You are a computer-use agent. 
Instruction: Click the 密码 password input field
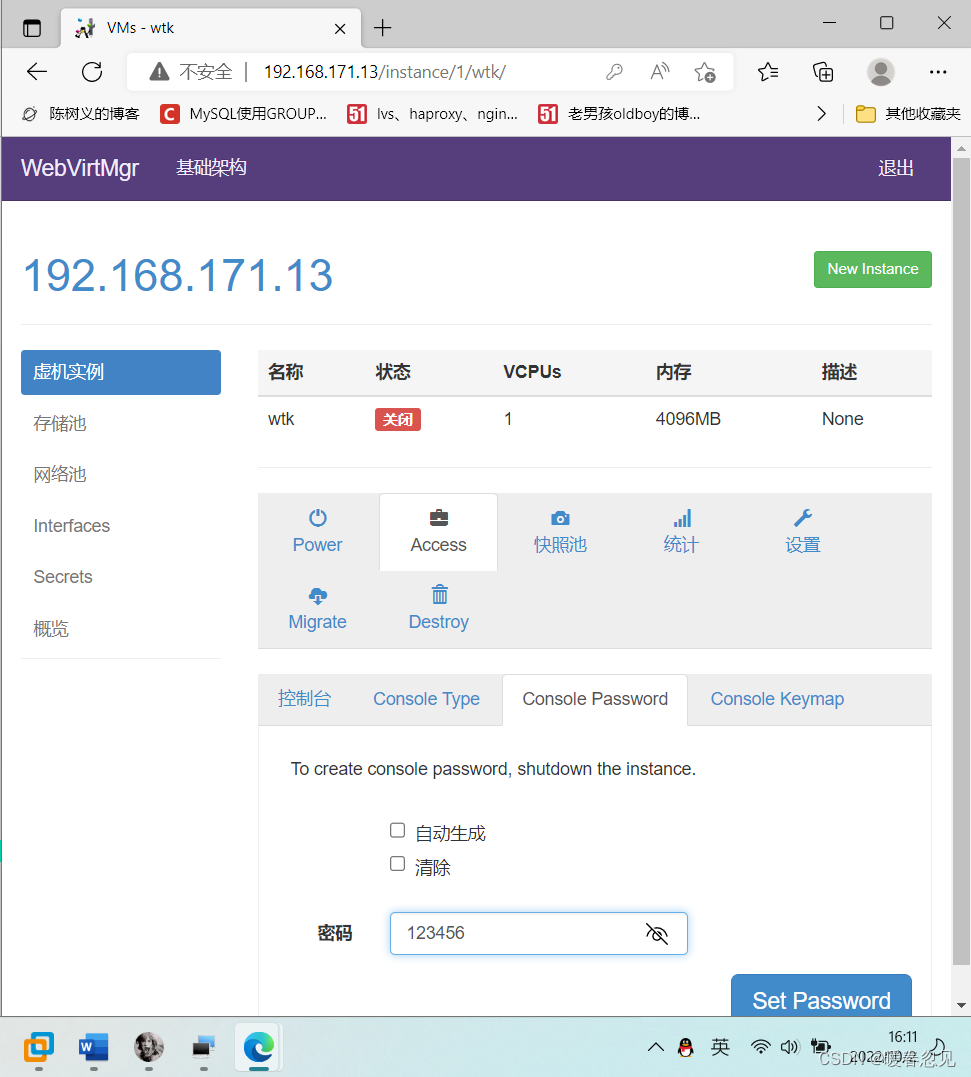[538, 933]
